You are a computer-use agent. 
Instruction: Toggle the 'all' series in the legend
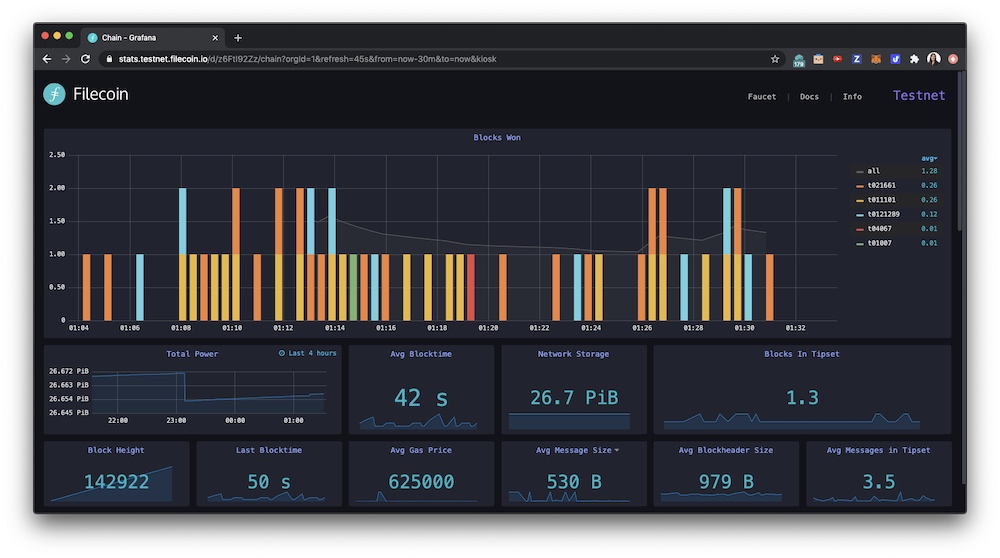tap(873, 171)
